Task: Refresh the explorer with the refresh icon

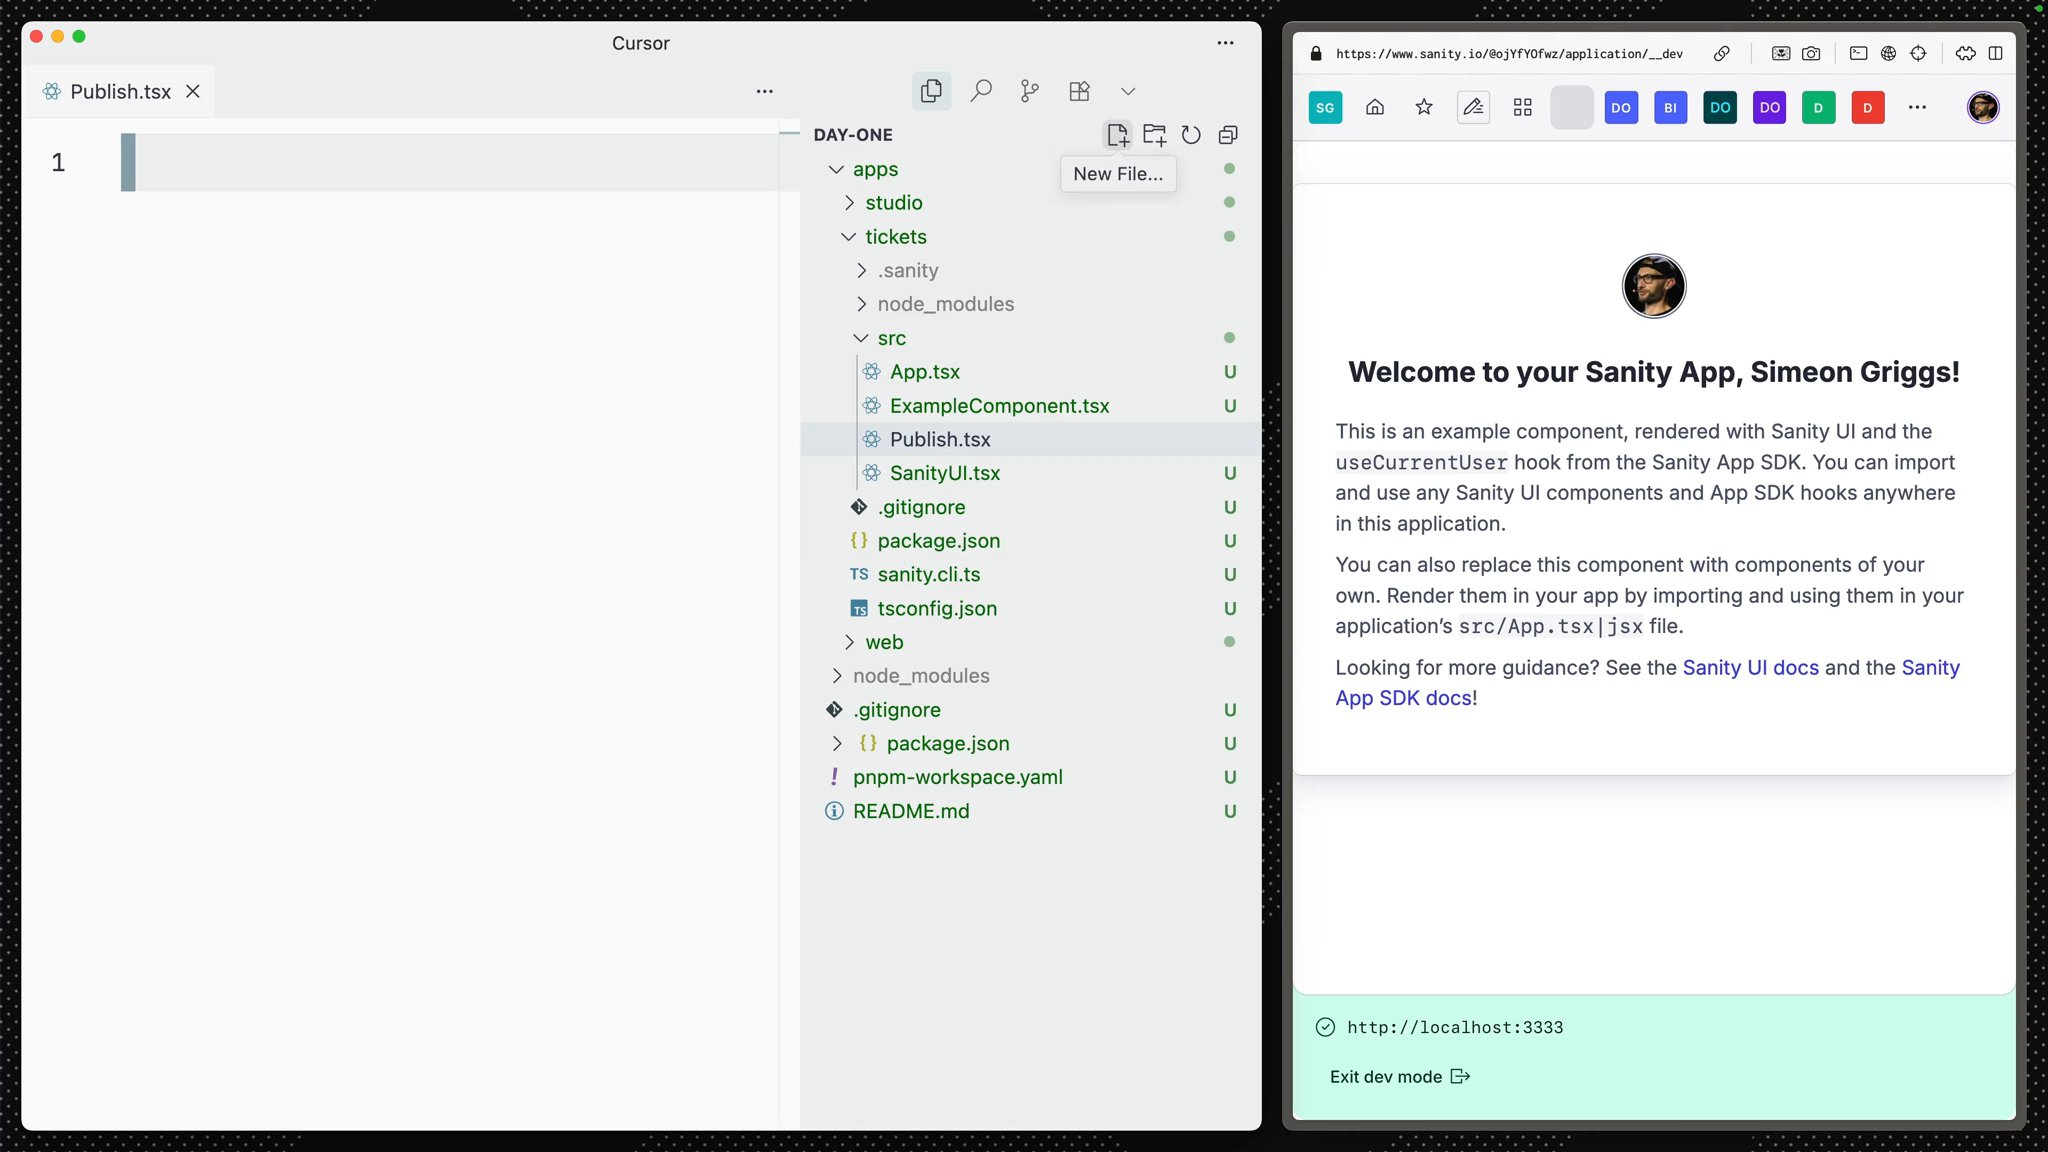Action: click(x=1191, y=134)
